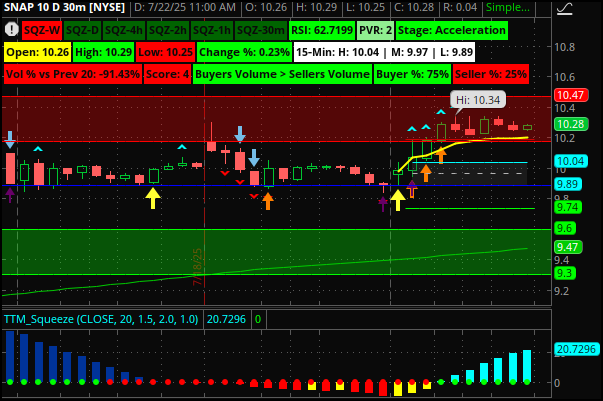Click the SQZ-30m squeeze label
603x401 pixels.
[260, 30]
